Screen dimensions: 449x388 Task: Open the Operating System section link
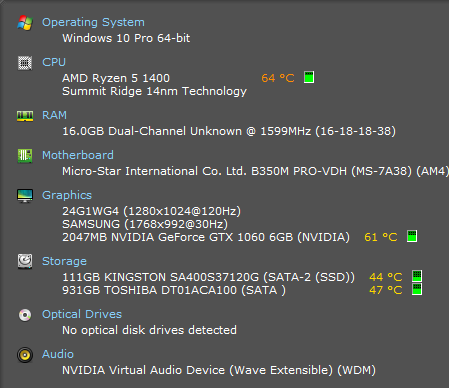(93, 22)
